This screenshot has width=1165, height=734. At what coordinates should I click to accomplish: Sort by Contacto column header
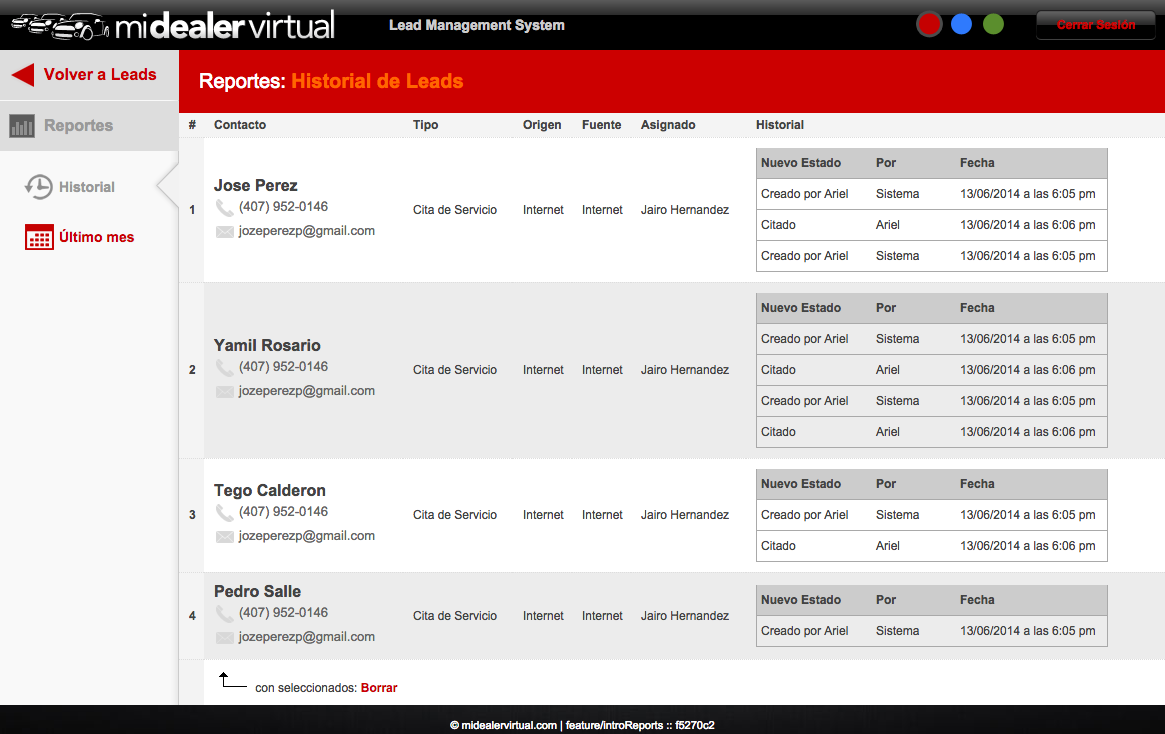[240, 125]
